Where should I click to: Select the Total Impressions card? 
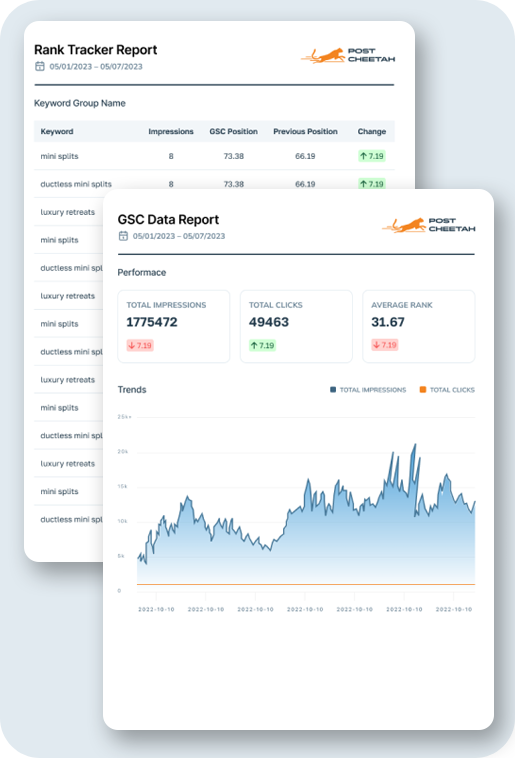coord(174,326)
